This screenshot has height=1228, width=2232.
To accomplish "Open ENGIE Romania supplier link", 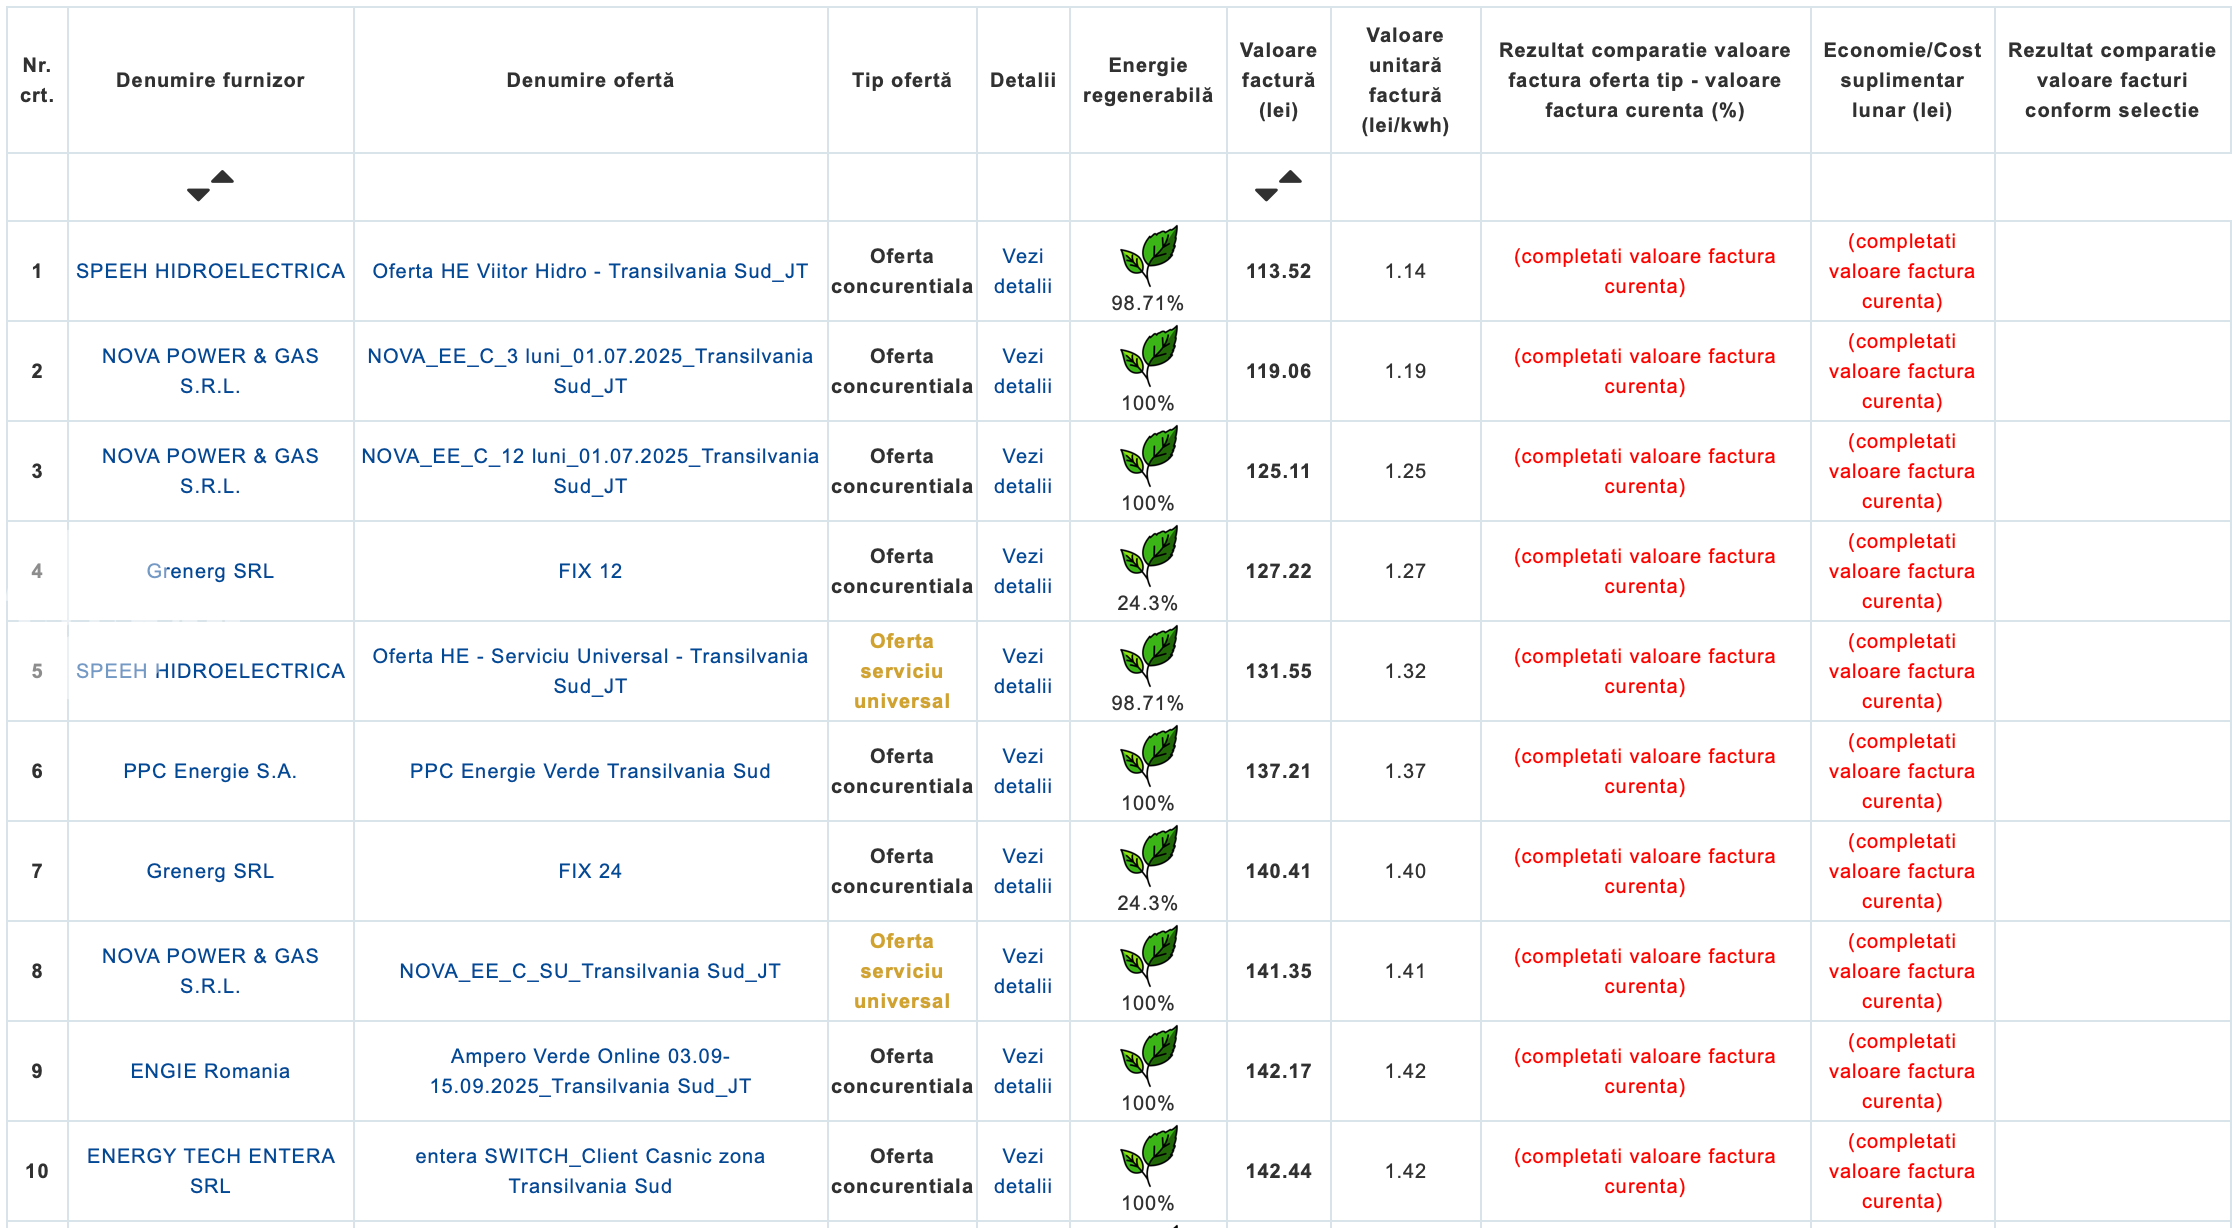I will click(210, 1071).
